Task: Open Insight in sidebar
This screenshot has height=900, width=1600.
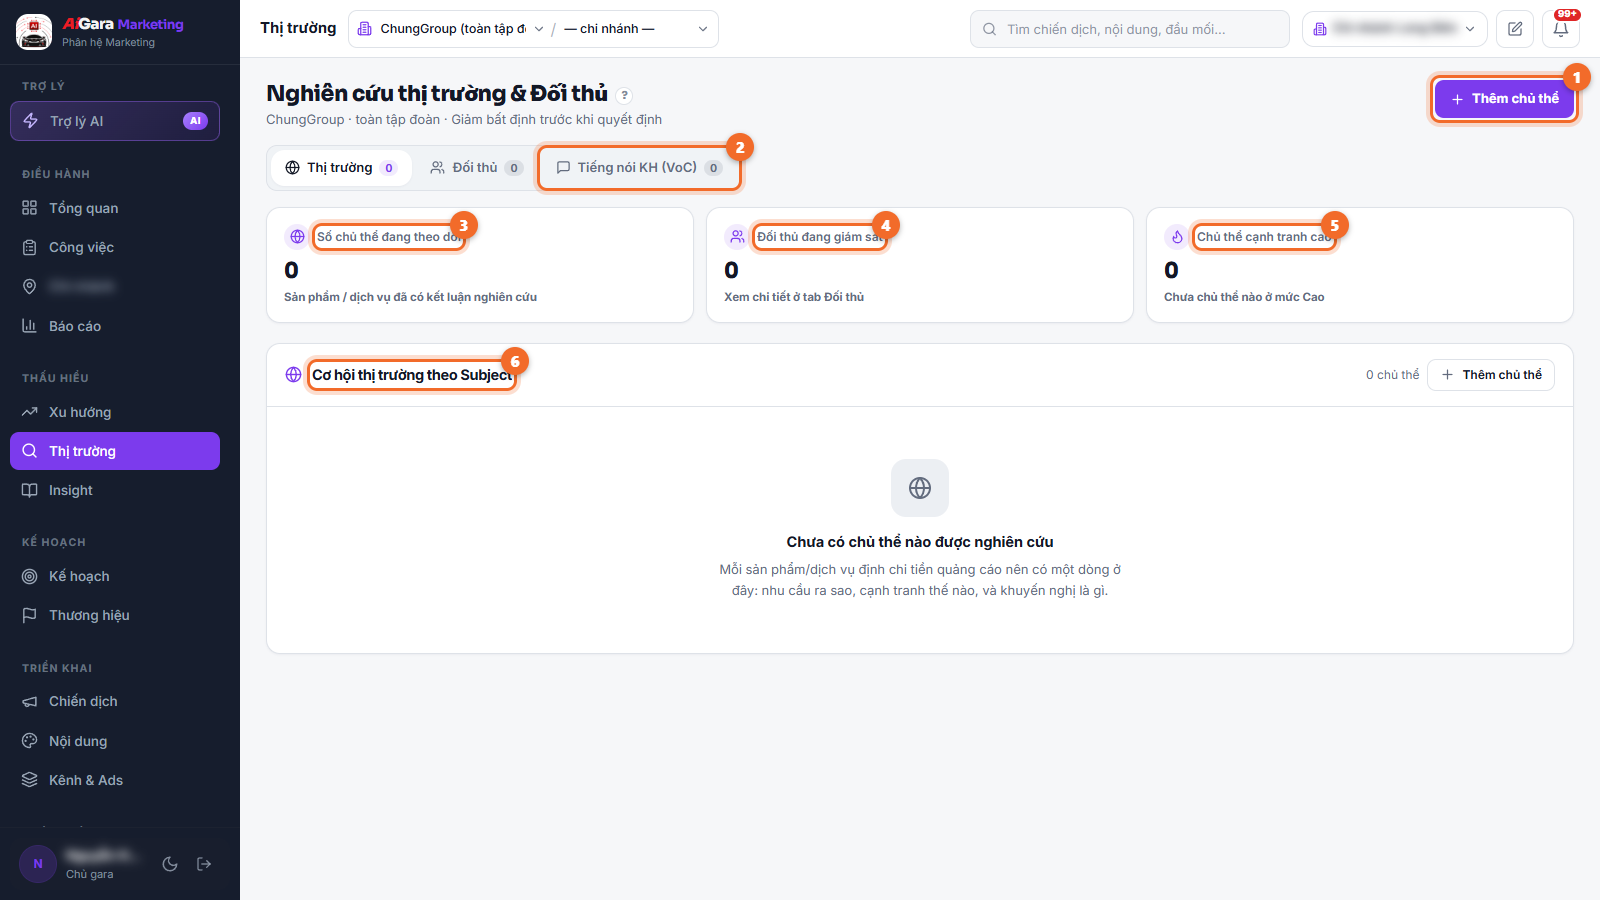Action: (x=115, y=490)
